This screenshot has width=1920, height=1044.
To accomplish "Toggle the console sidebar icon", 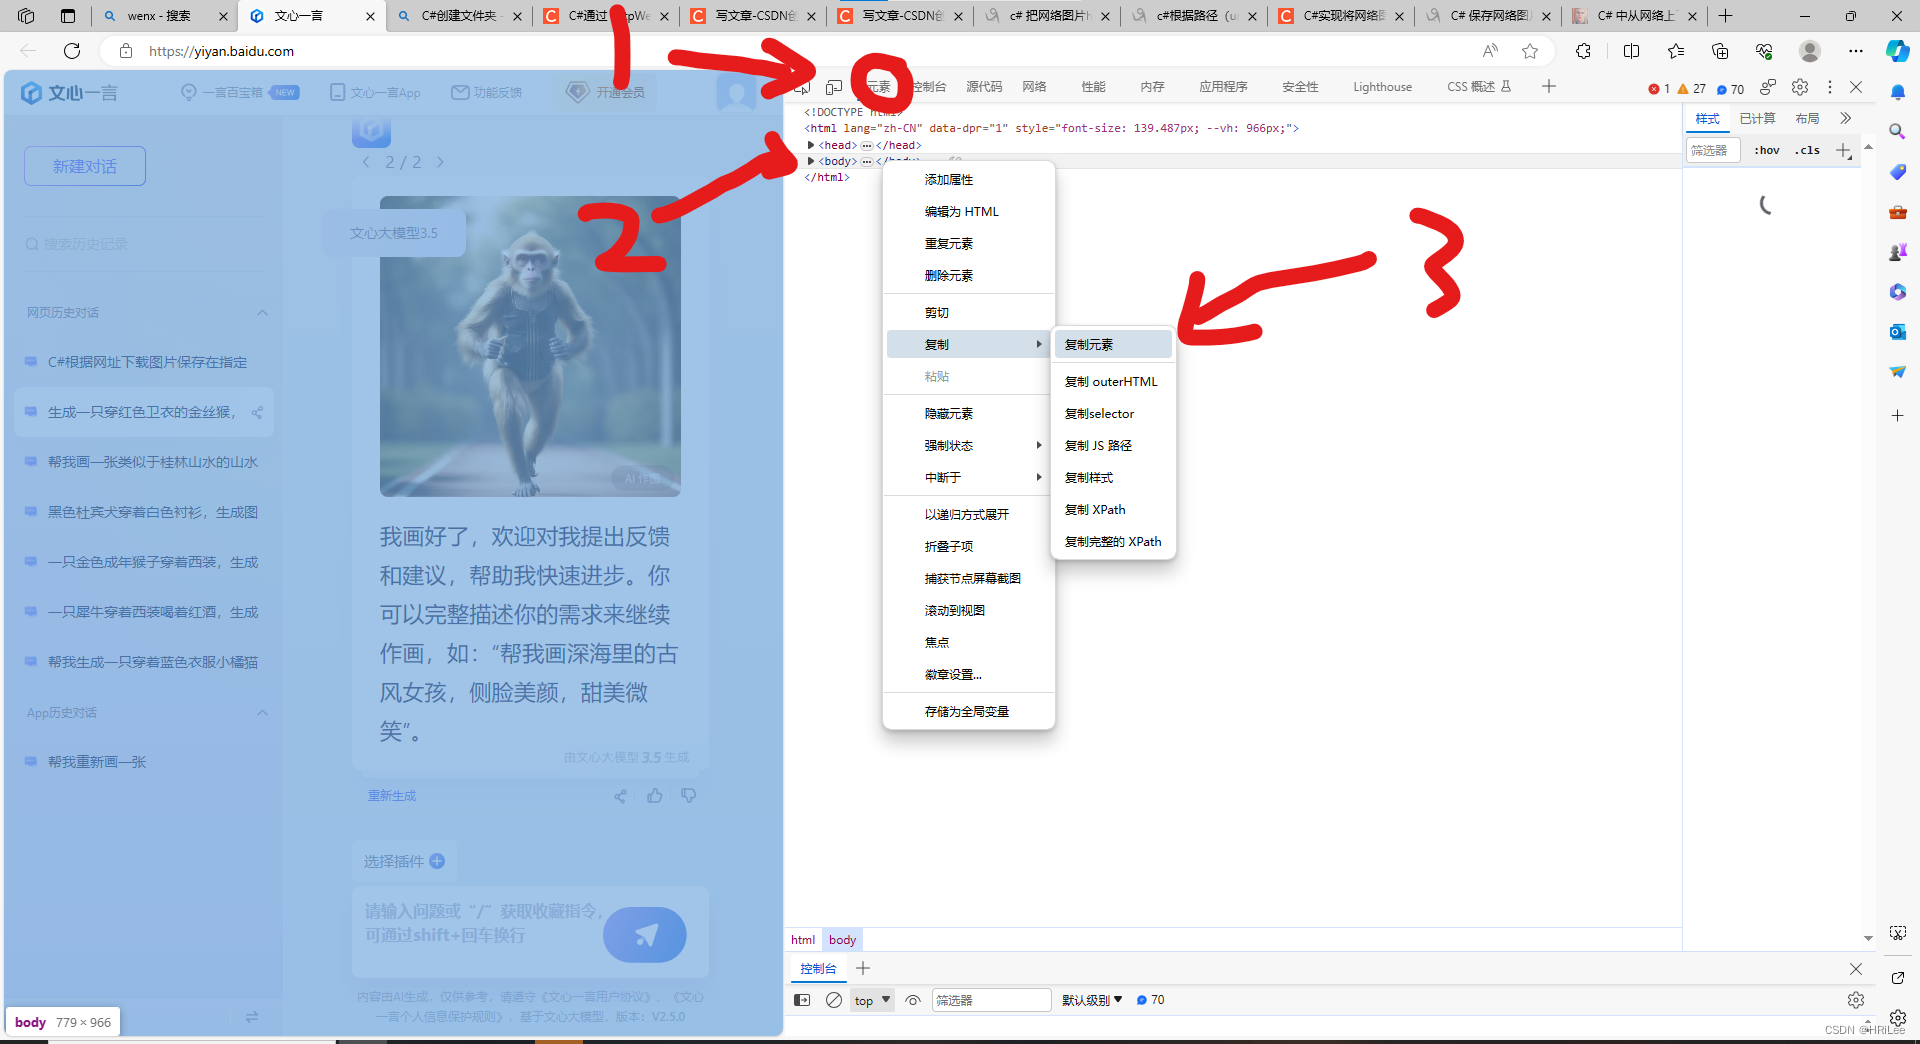I will [802, 1000].
